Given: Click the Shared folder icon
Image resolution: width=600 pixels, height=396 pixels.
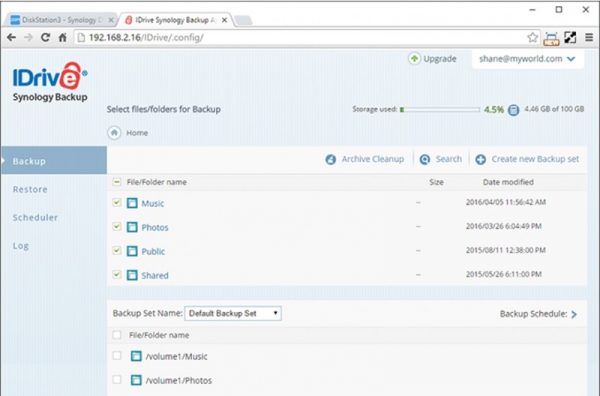Looking at the screenshot, I should point(132,275).
